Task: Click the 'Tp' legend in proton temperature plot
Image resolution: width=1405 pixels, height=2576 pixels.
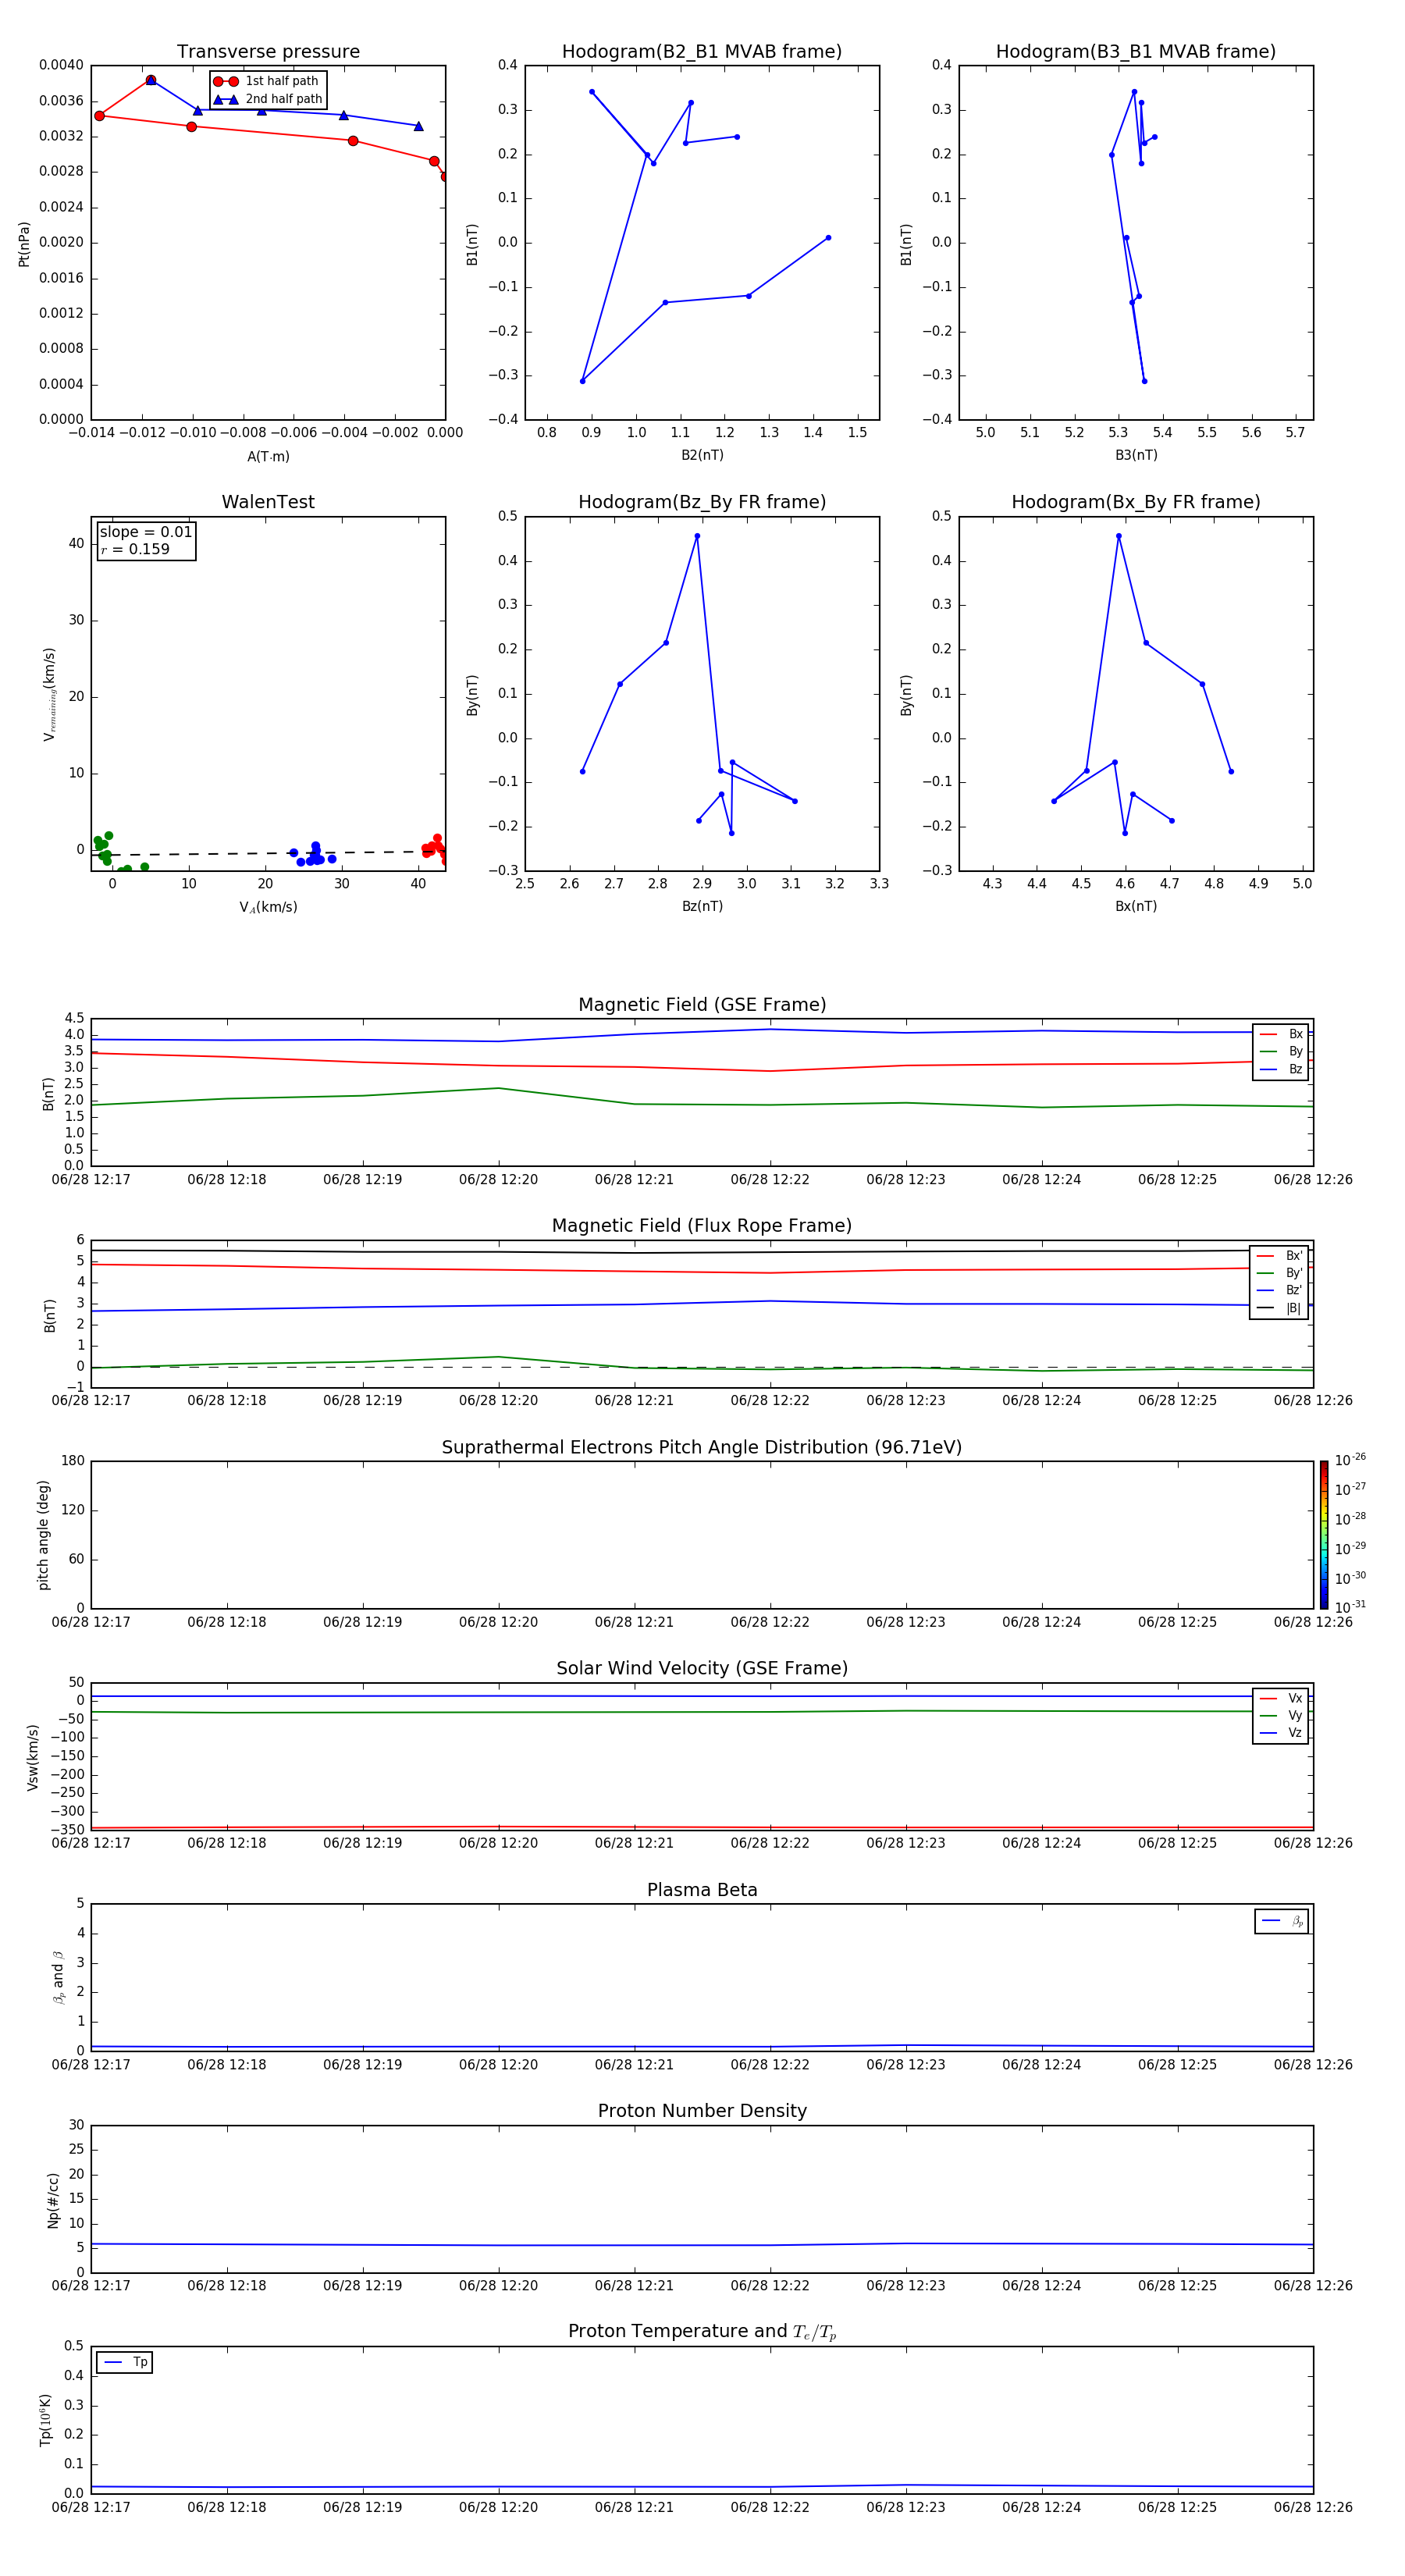Action: tap(125, 2362)
